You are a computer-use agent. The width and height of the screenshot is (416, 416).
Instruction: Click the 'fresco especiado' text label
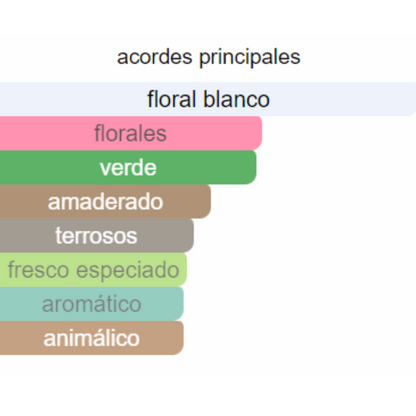click(x=94, y=270)
